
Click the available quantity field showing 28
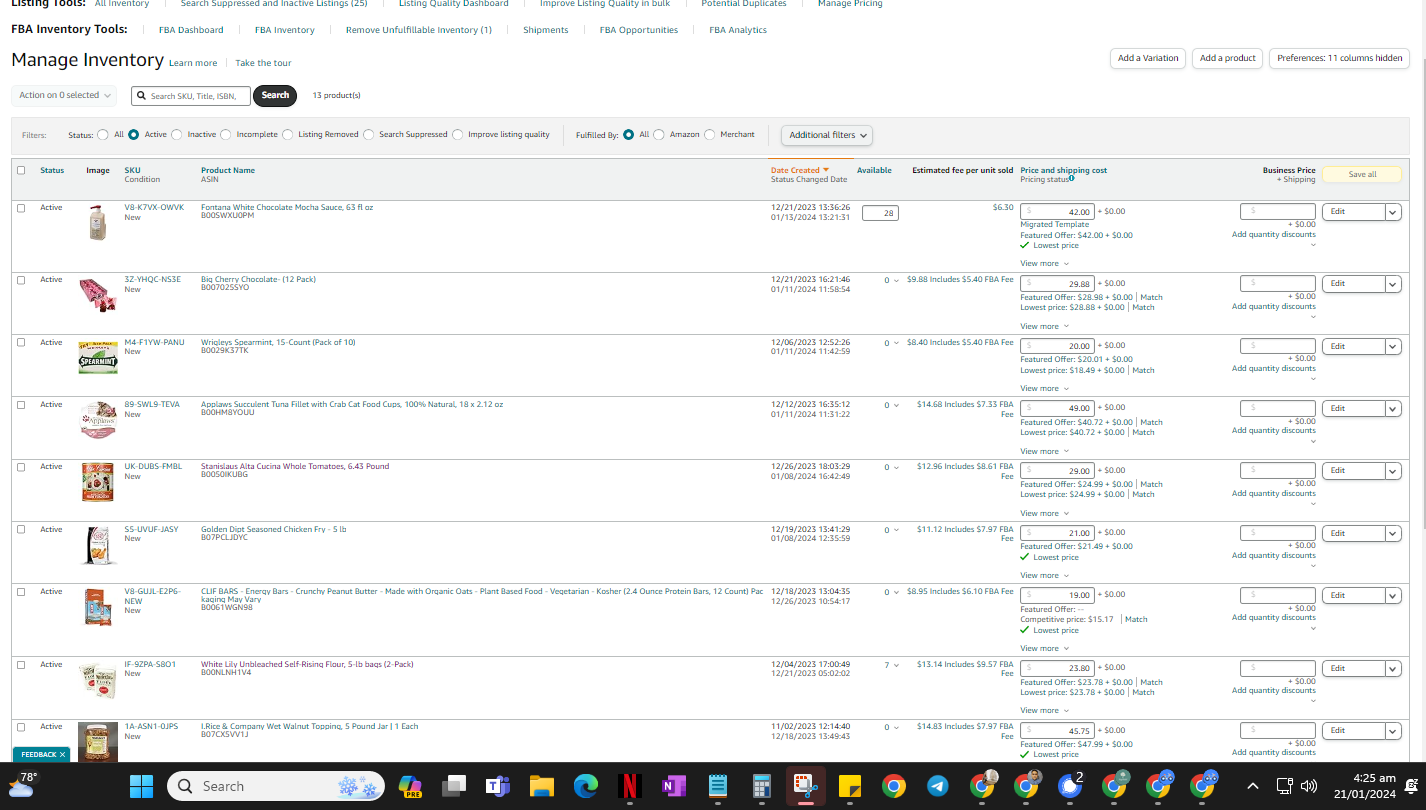880,212
